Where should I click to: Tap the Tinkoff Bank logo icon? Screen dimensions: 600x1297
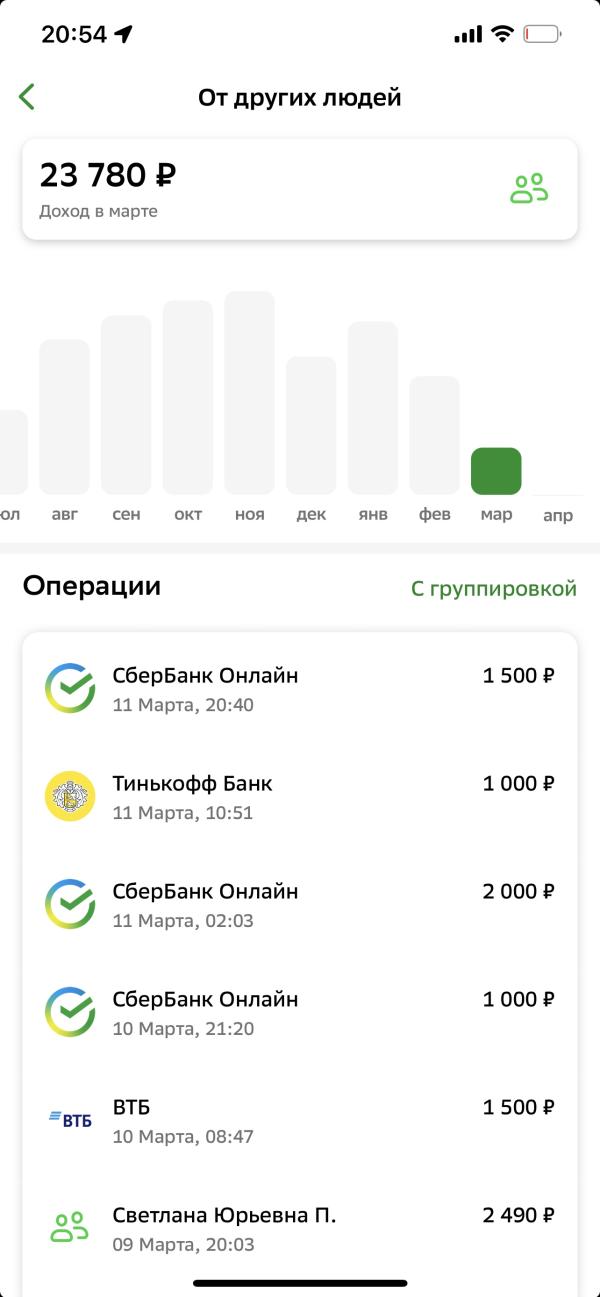click(x=70, y=797)
